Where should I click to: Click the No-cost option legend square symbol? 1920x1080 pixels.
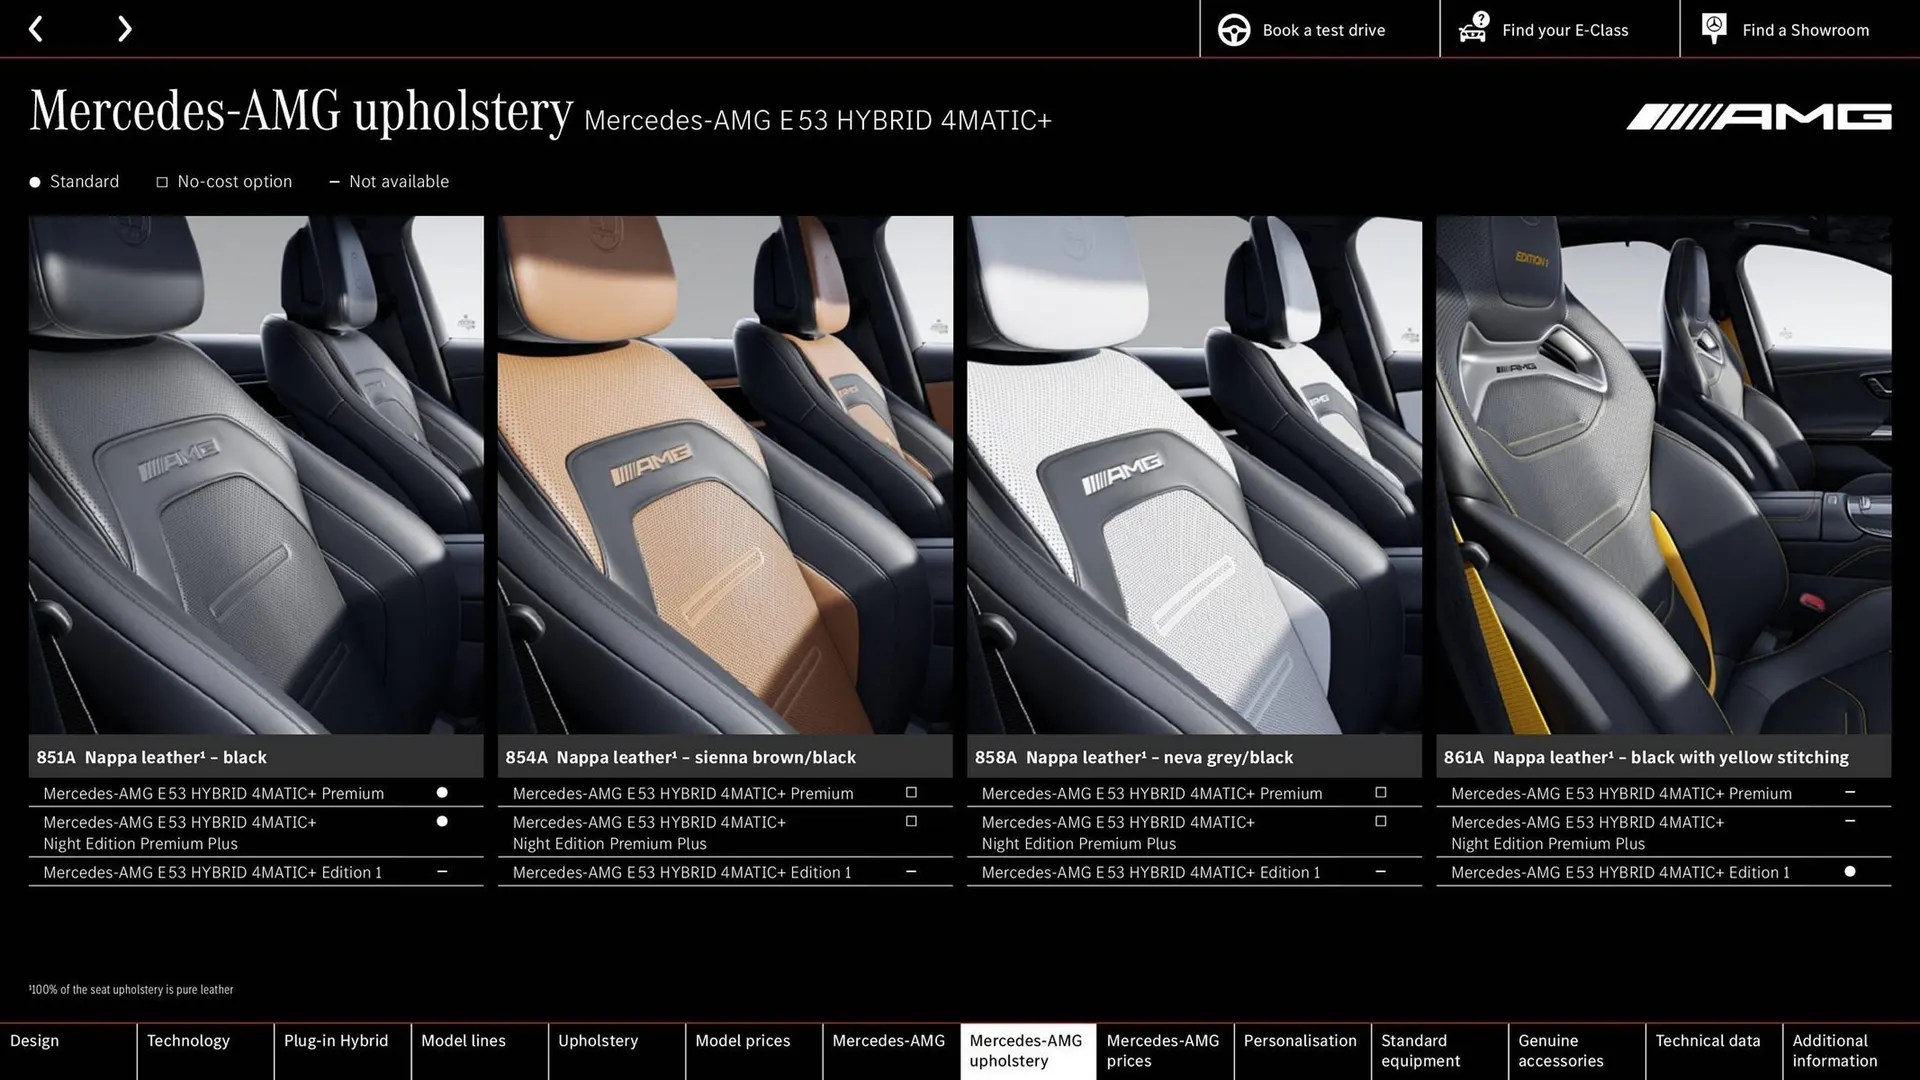pyautogui.click(x=162, y=181)
